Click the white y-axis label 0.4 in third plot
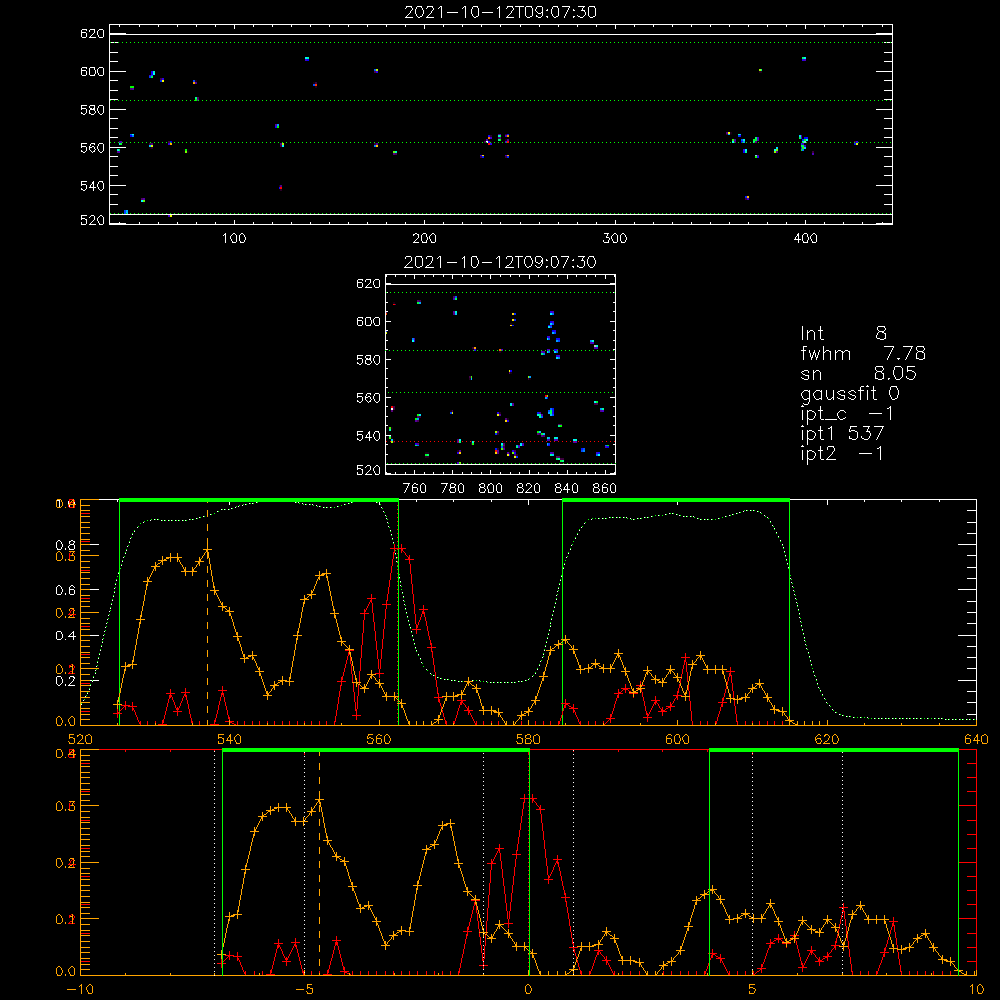The height and width of the screenshot is (1000, 1000). [66, 635]
